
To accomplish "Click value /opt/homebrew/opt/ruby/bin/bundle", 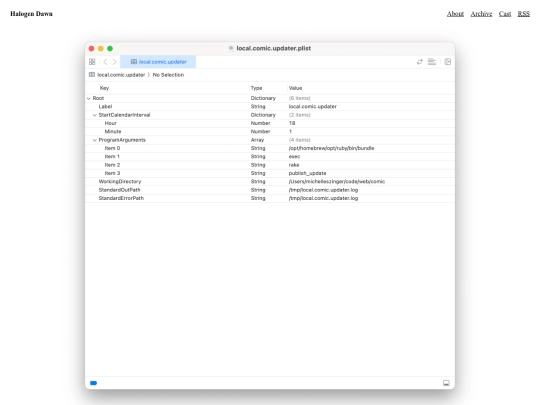I will pos(331,148).
